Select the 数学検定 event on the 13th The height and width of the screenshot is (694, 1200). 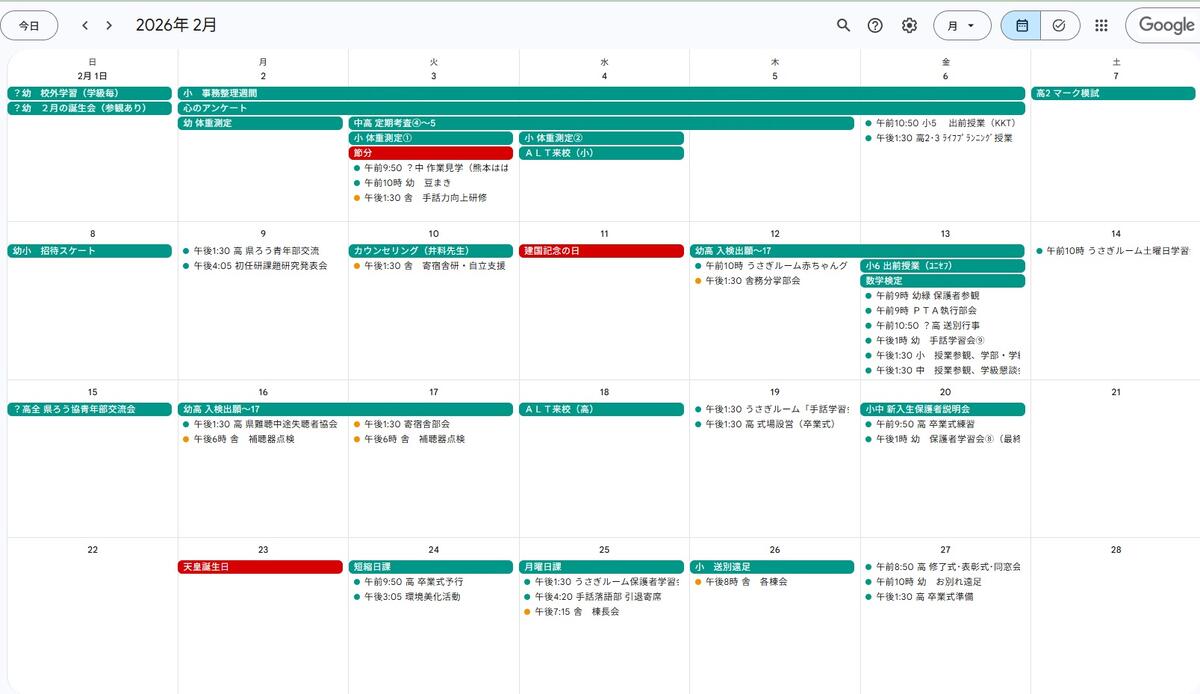click(x=942, y=281)
